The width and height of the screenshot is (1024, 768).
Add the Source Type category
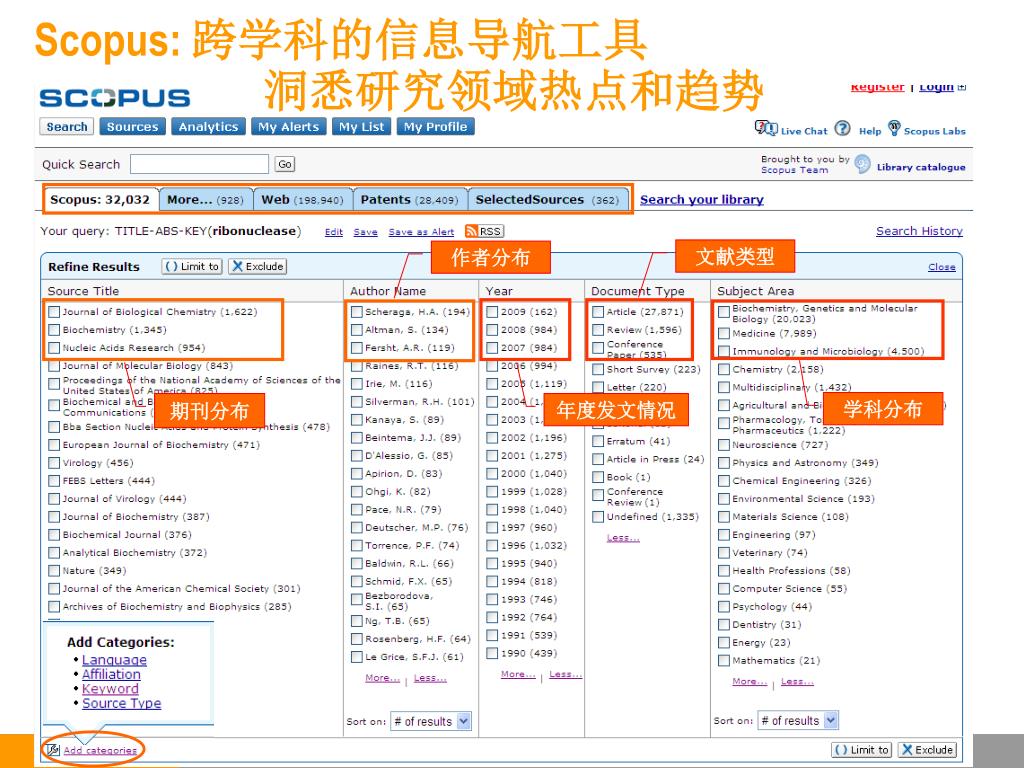pos(121,703)
